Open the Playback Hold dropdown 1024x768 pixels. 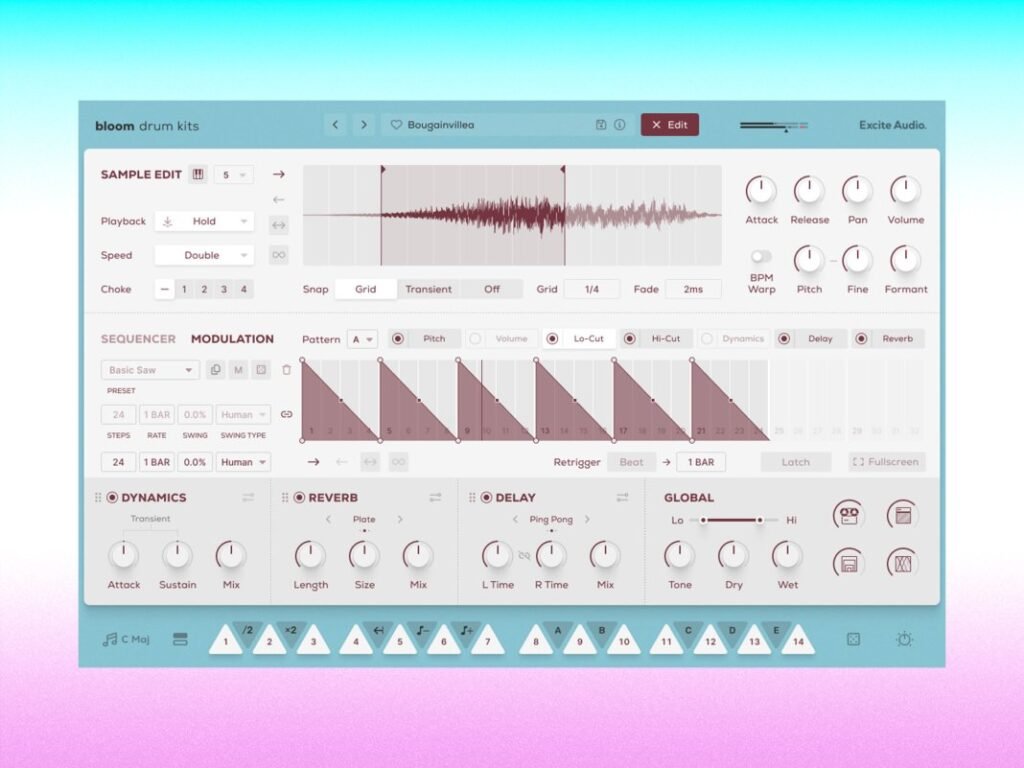click(x=203, y=221)
